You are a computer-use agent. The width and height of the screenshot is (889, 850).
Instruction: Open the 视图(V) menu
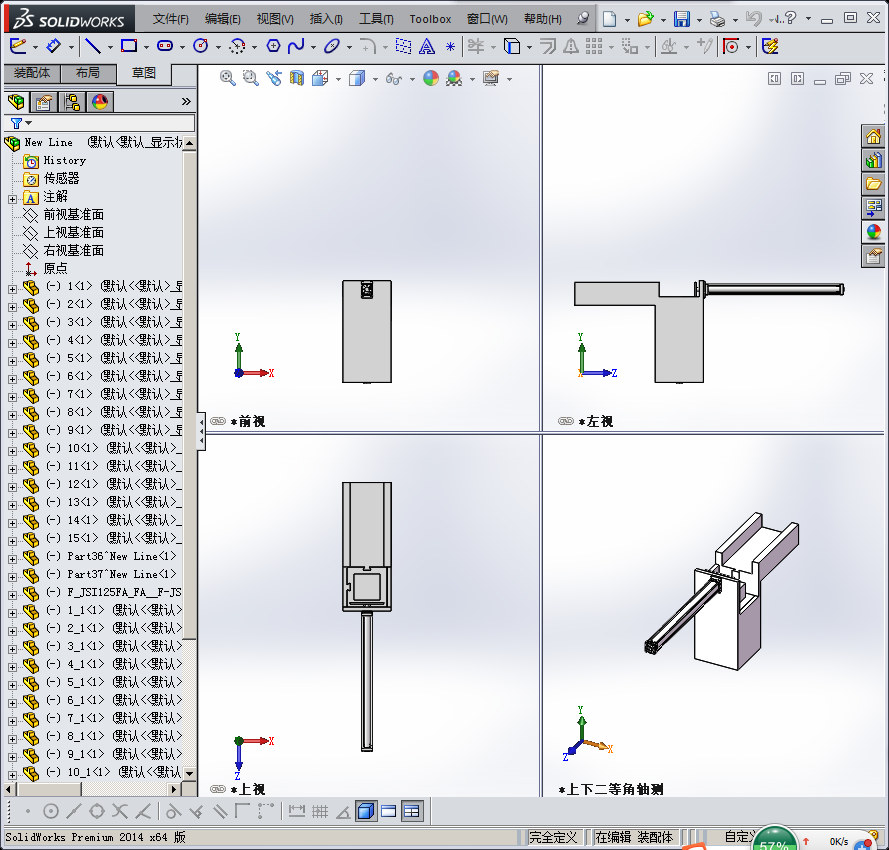[276, 19]
